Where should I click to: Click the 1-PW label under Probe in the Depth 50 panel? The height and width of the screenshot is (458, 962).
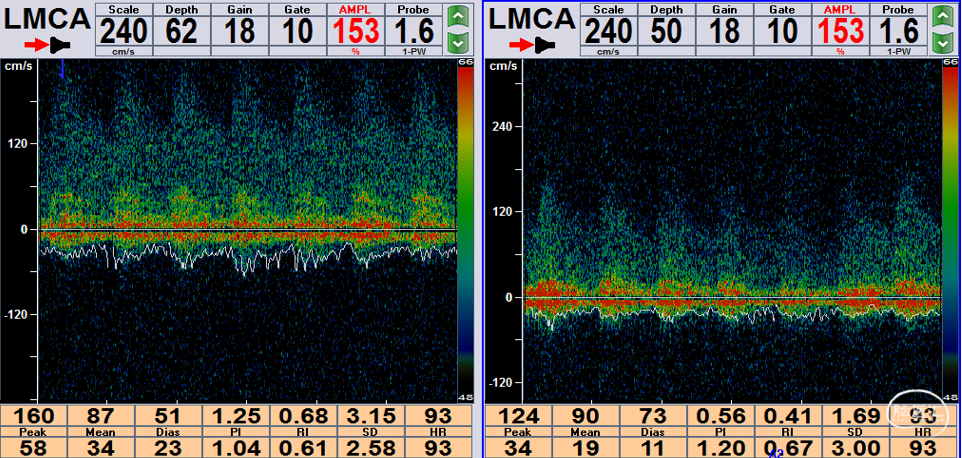898,52
